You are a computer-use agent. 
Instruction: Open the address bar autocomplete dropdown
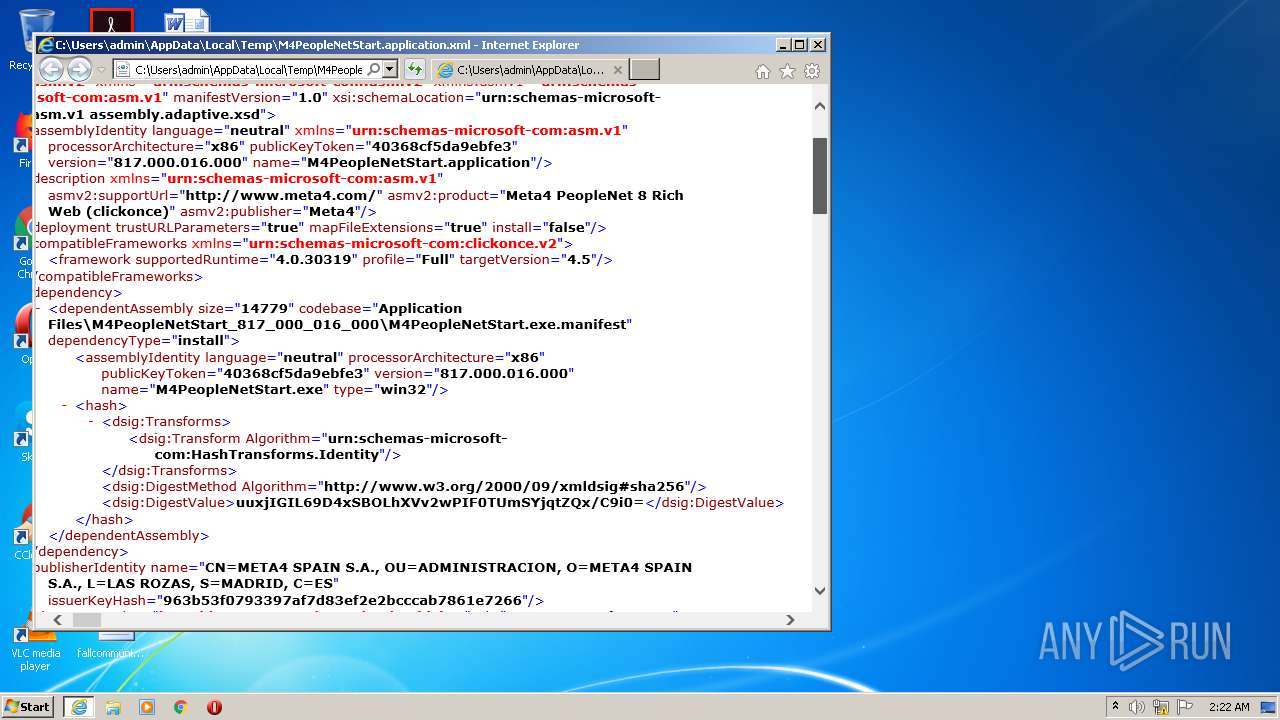(390, 70)
